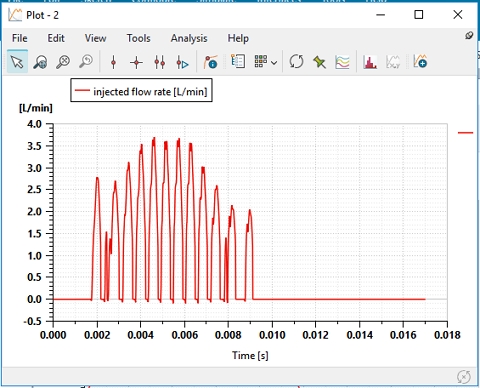Click the red curve marker right of plot
Image resolution: width=480 pixels, height=388 pixels.
click(465, 133)
